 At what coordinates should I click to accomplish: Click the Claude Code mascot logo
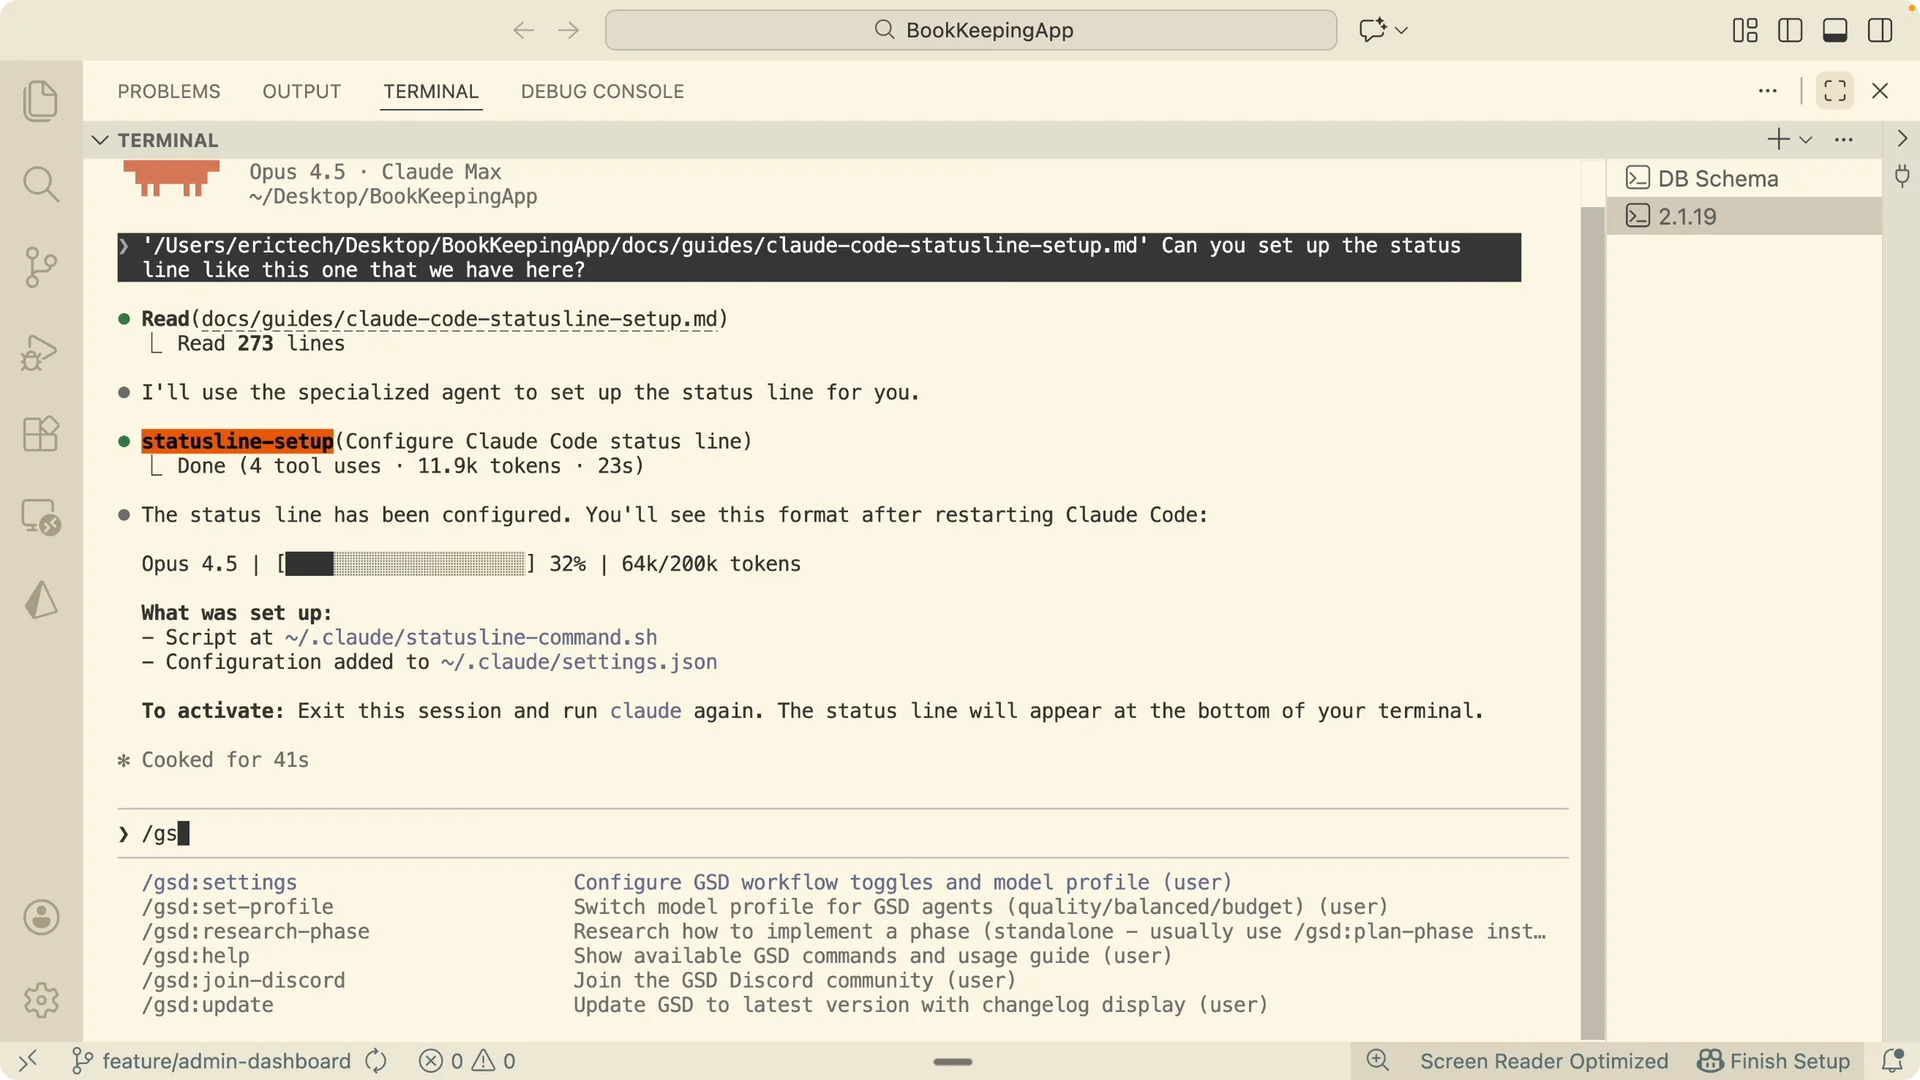[x=171, y=179]
